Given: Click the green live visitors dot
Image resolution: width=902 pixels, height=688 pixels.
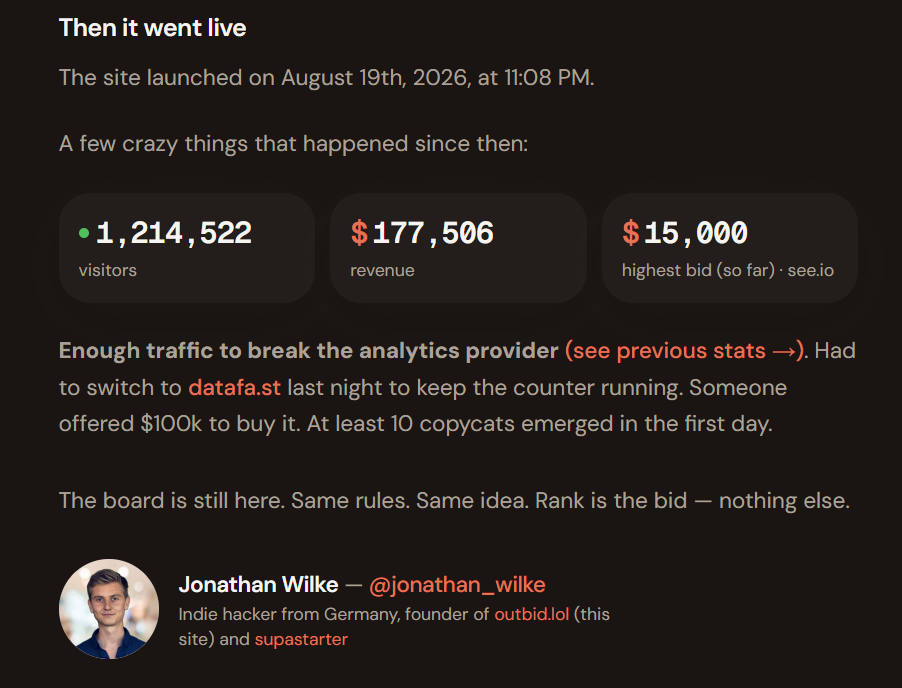Looking at the screenshot, I should tap(84, 233).
